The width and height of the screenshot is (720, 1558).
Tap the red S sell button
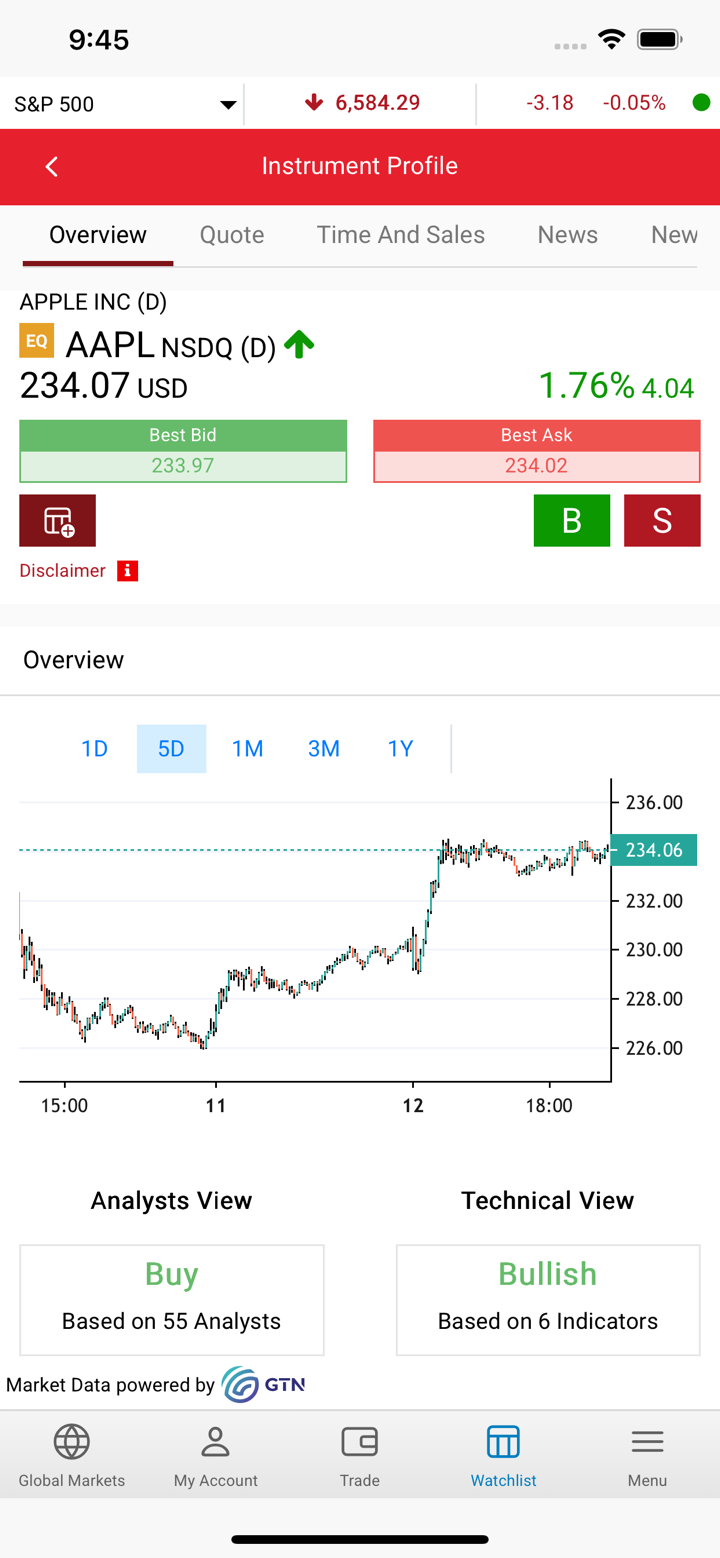662,520
